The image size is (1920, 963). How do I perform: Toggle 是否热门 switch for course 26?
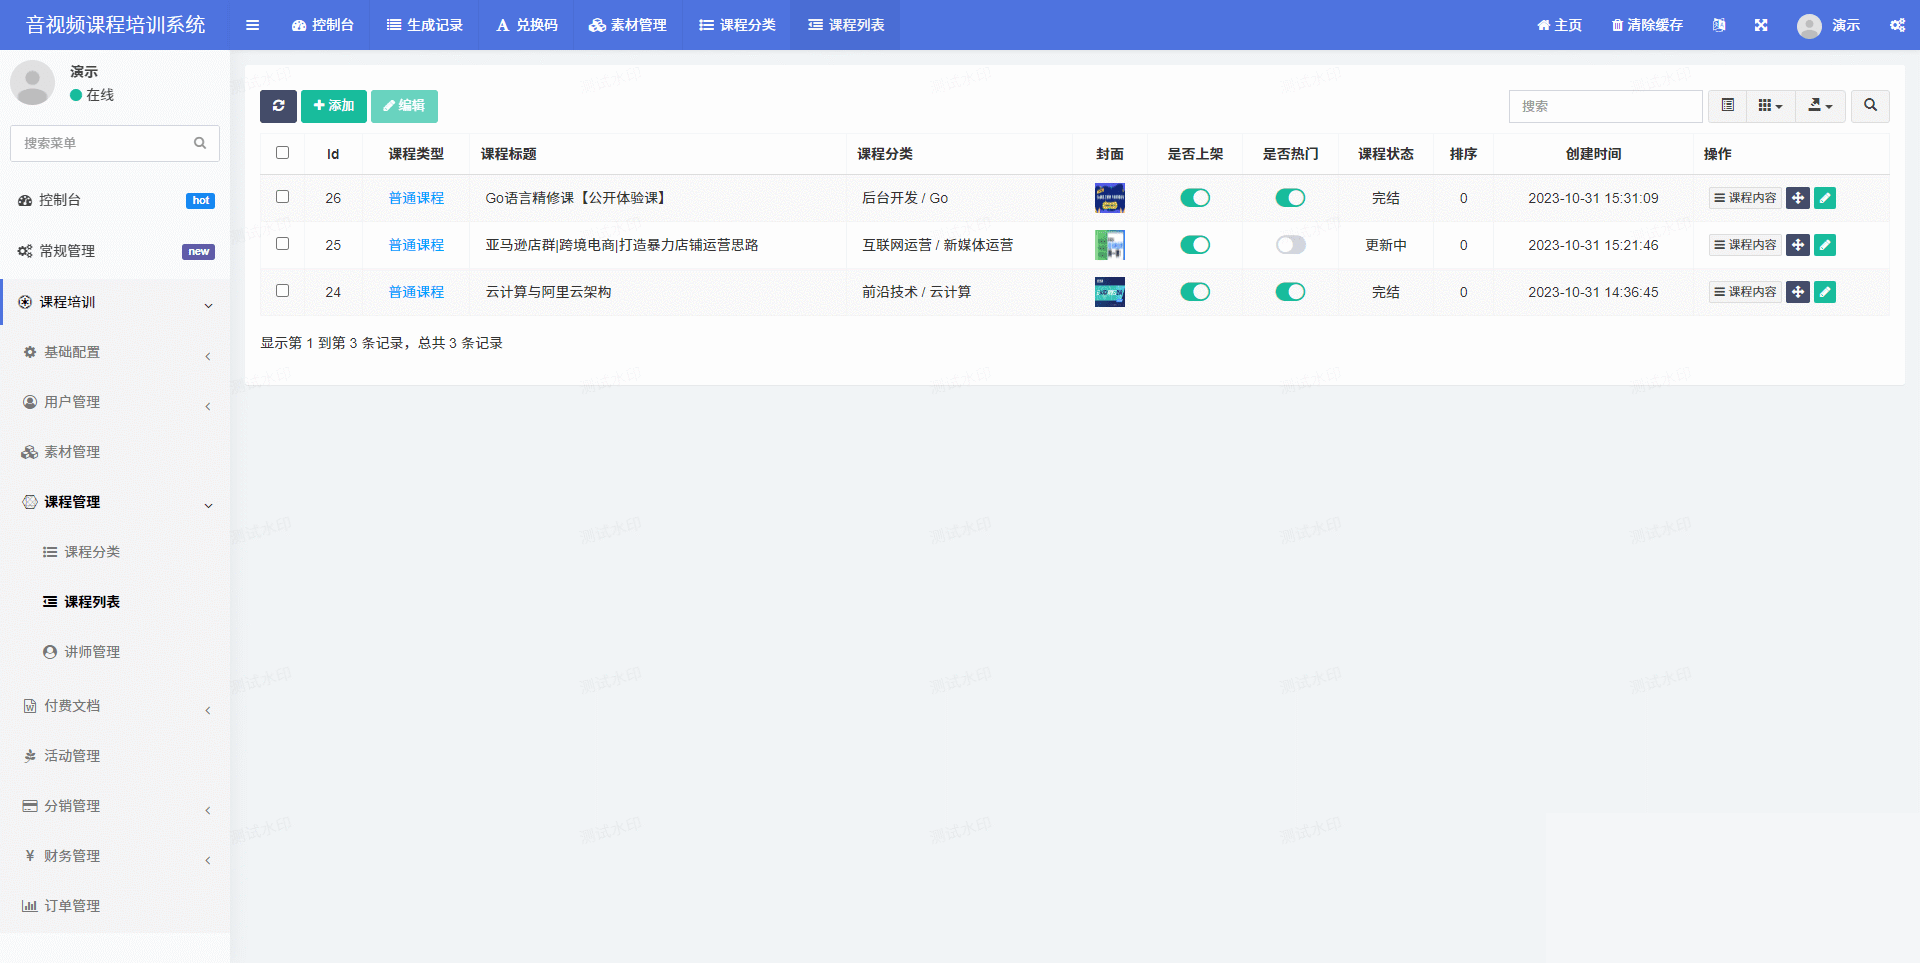pos(1290,198)
